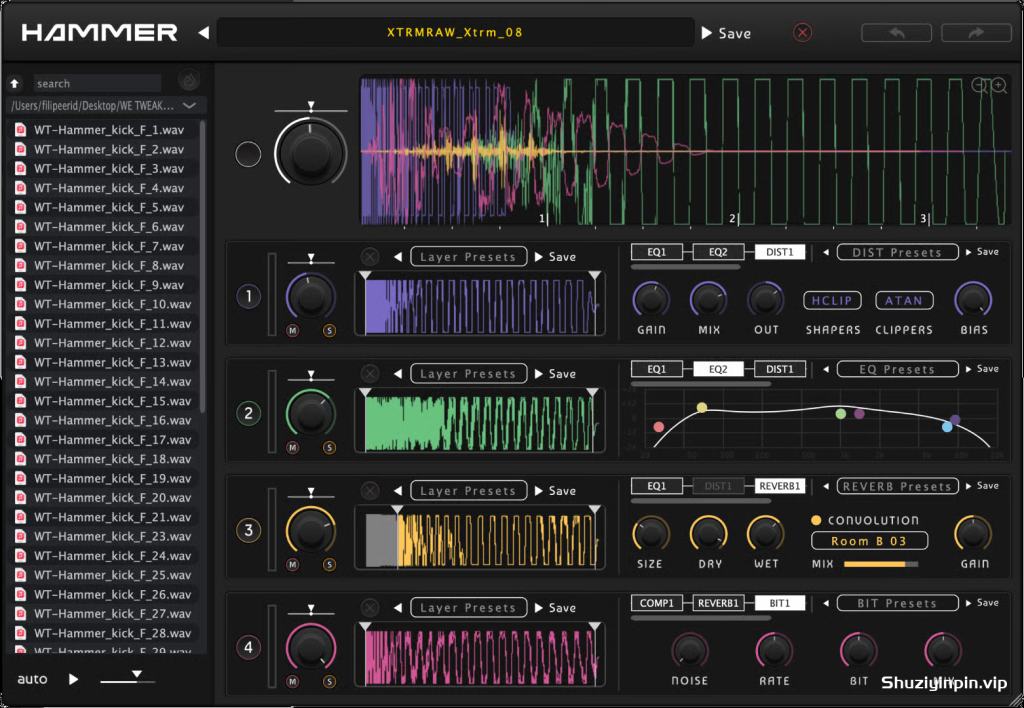Mute layer 4

293,681
